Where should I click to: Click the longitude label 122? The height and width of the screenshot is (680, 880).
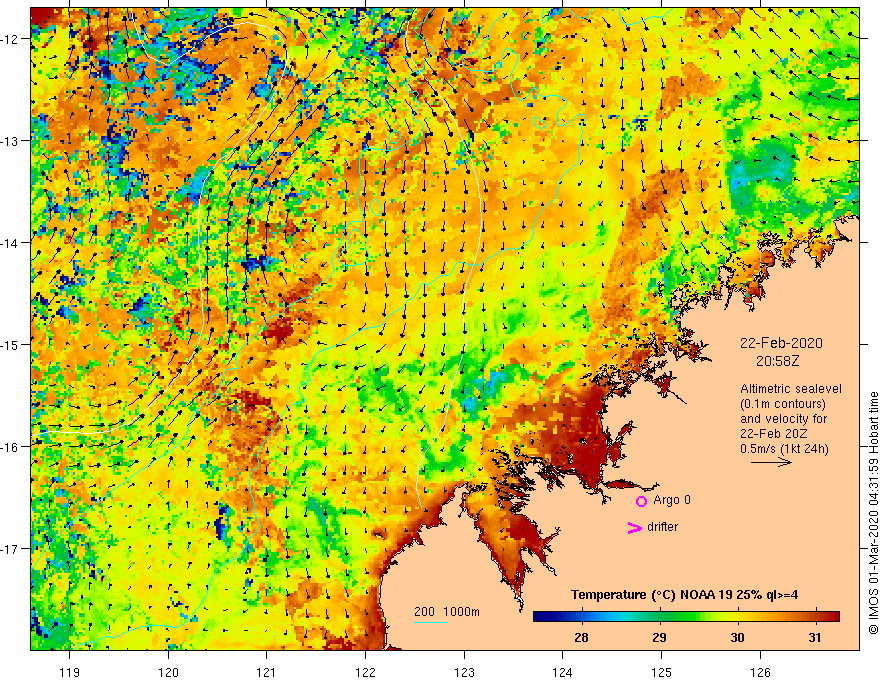[365, 672]
